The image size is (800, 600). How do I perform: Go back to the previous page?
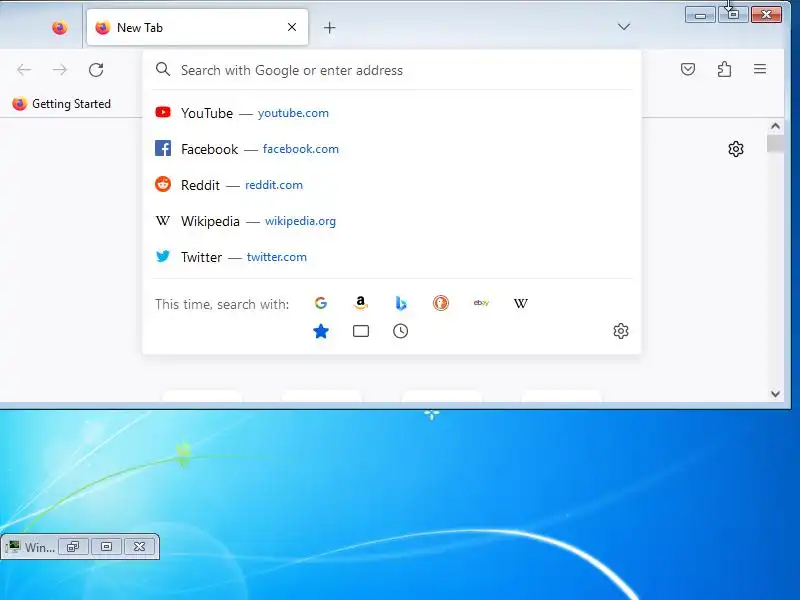tap(24, 70)
